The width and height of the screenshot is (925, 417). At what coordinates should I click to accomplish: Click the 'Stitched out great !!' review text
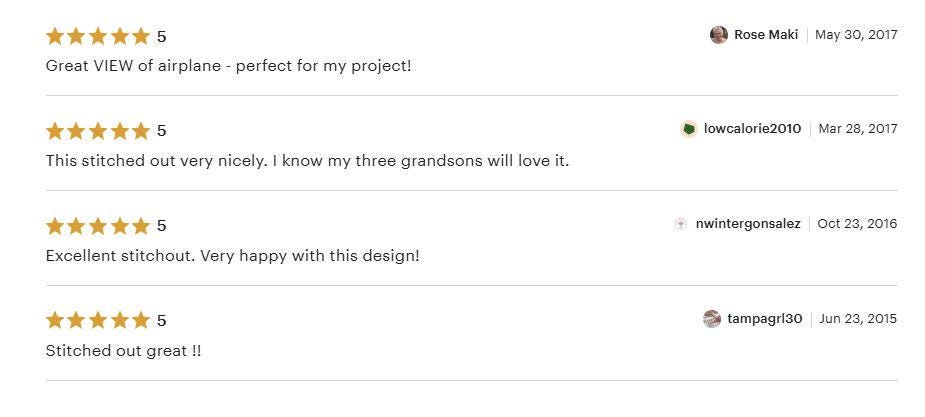[123, 351]
